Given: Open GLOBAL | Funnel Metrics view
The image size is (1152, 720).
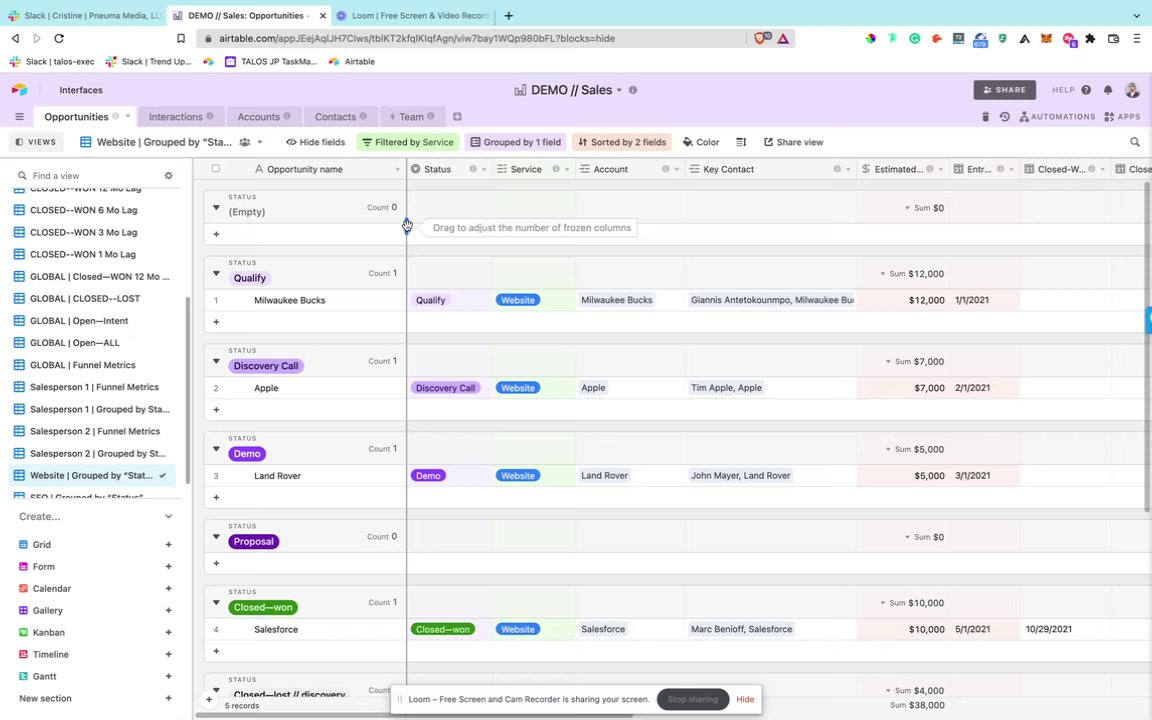Looking at the screenshot, I should tap(82, 365).
